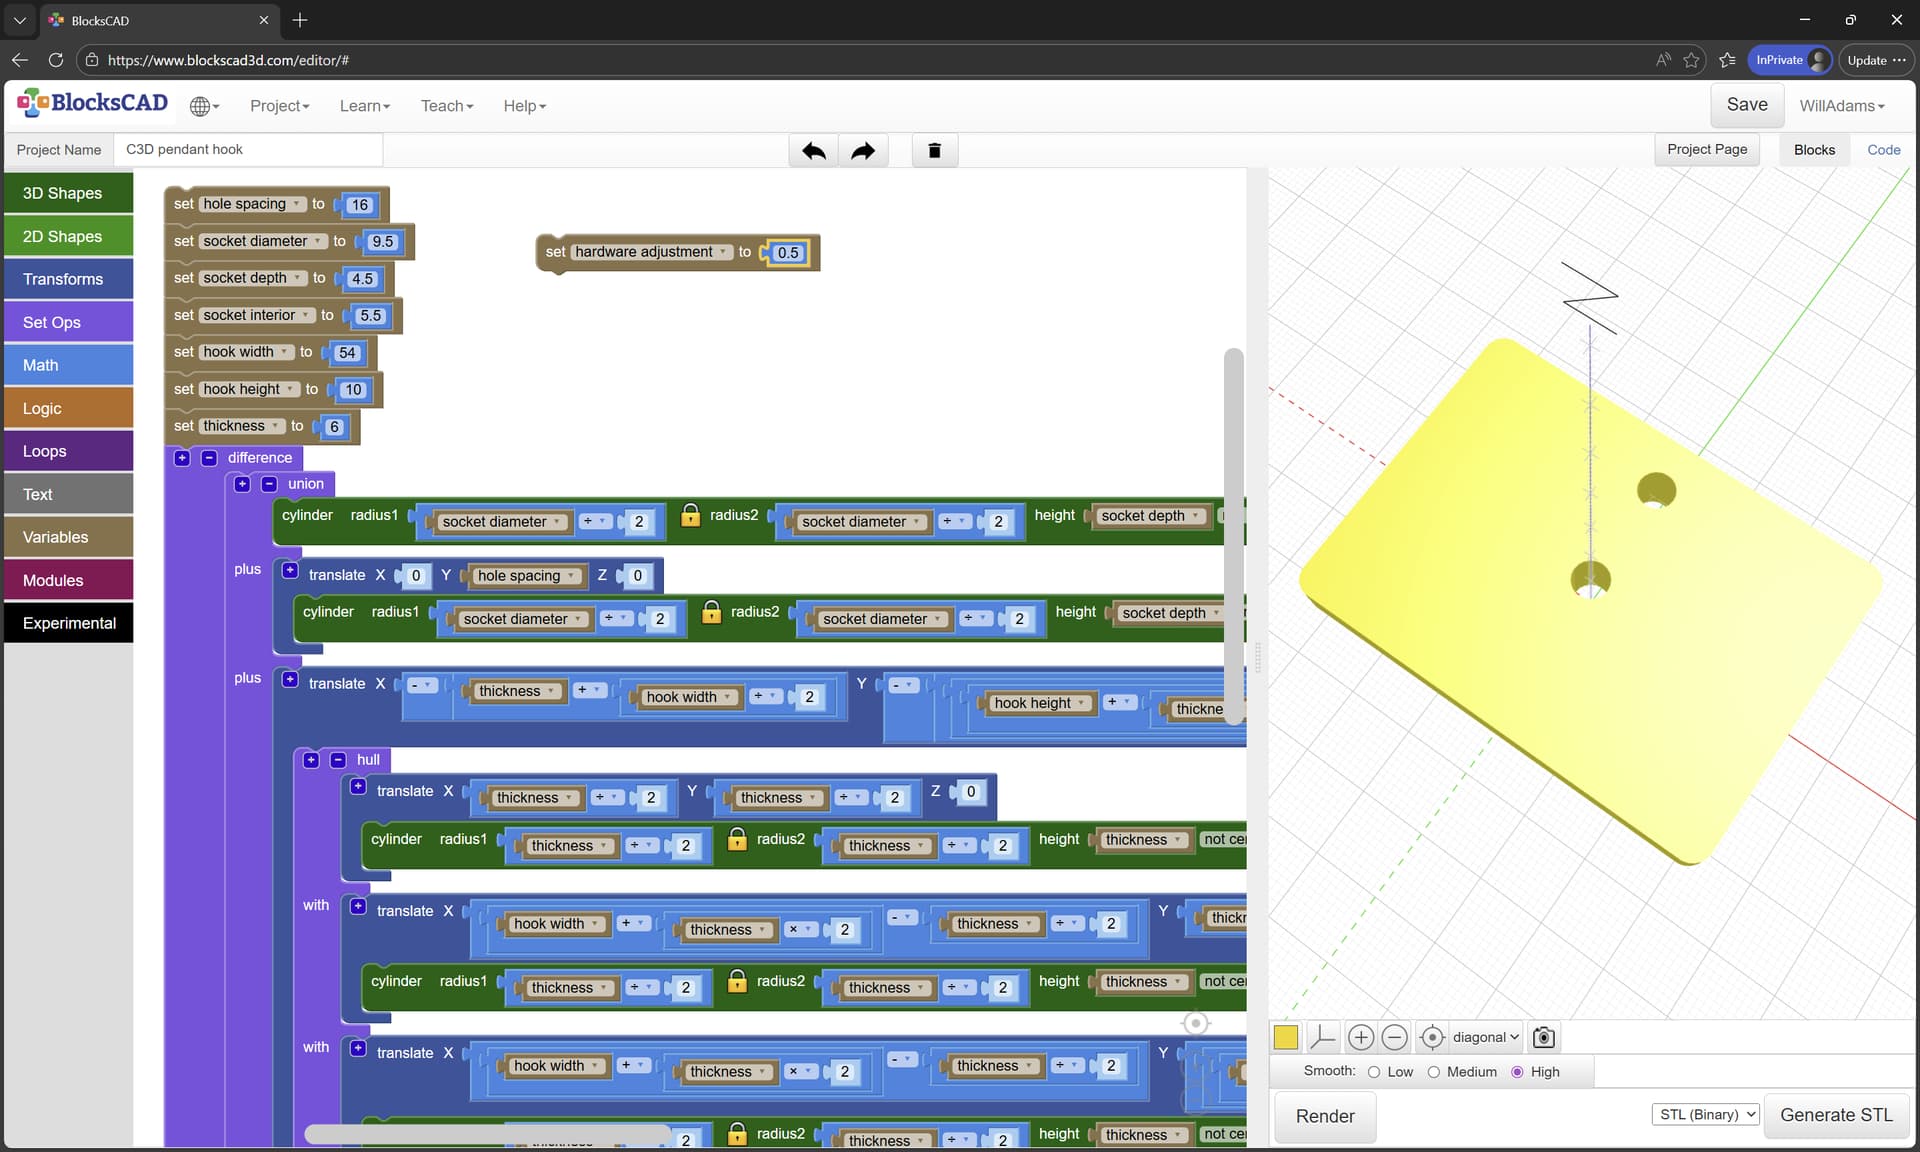Open the STL (Binary) format dropdown
1920x1152 pixels.
pos(1705,1114)
